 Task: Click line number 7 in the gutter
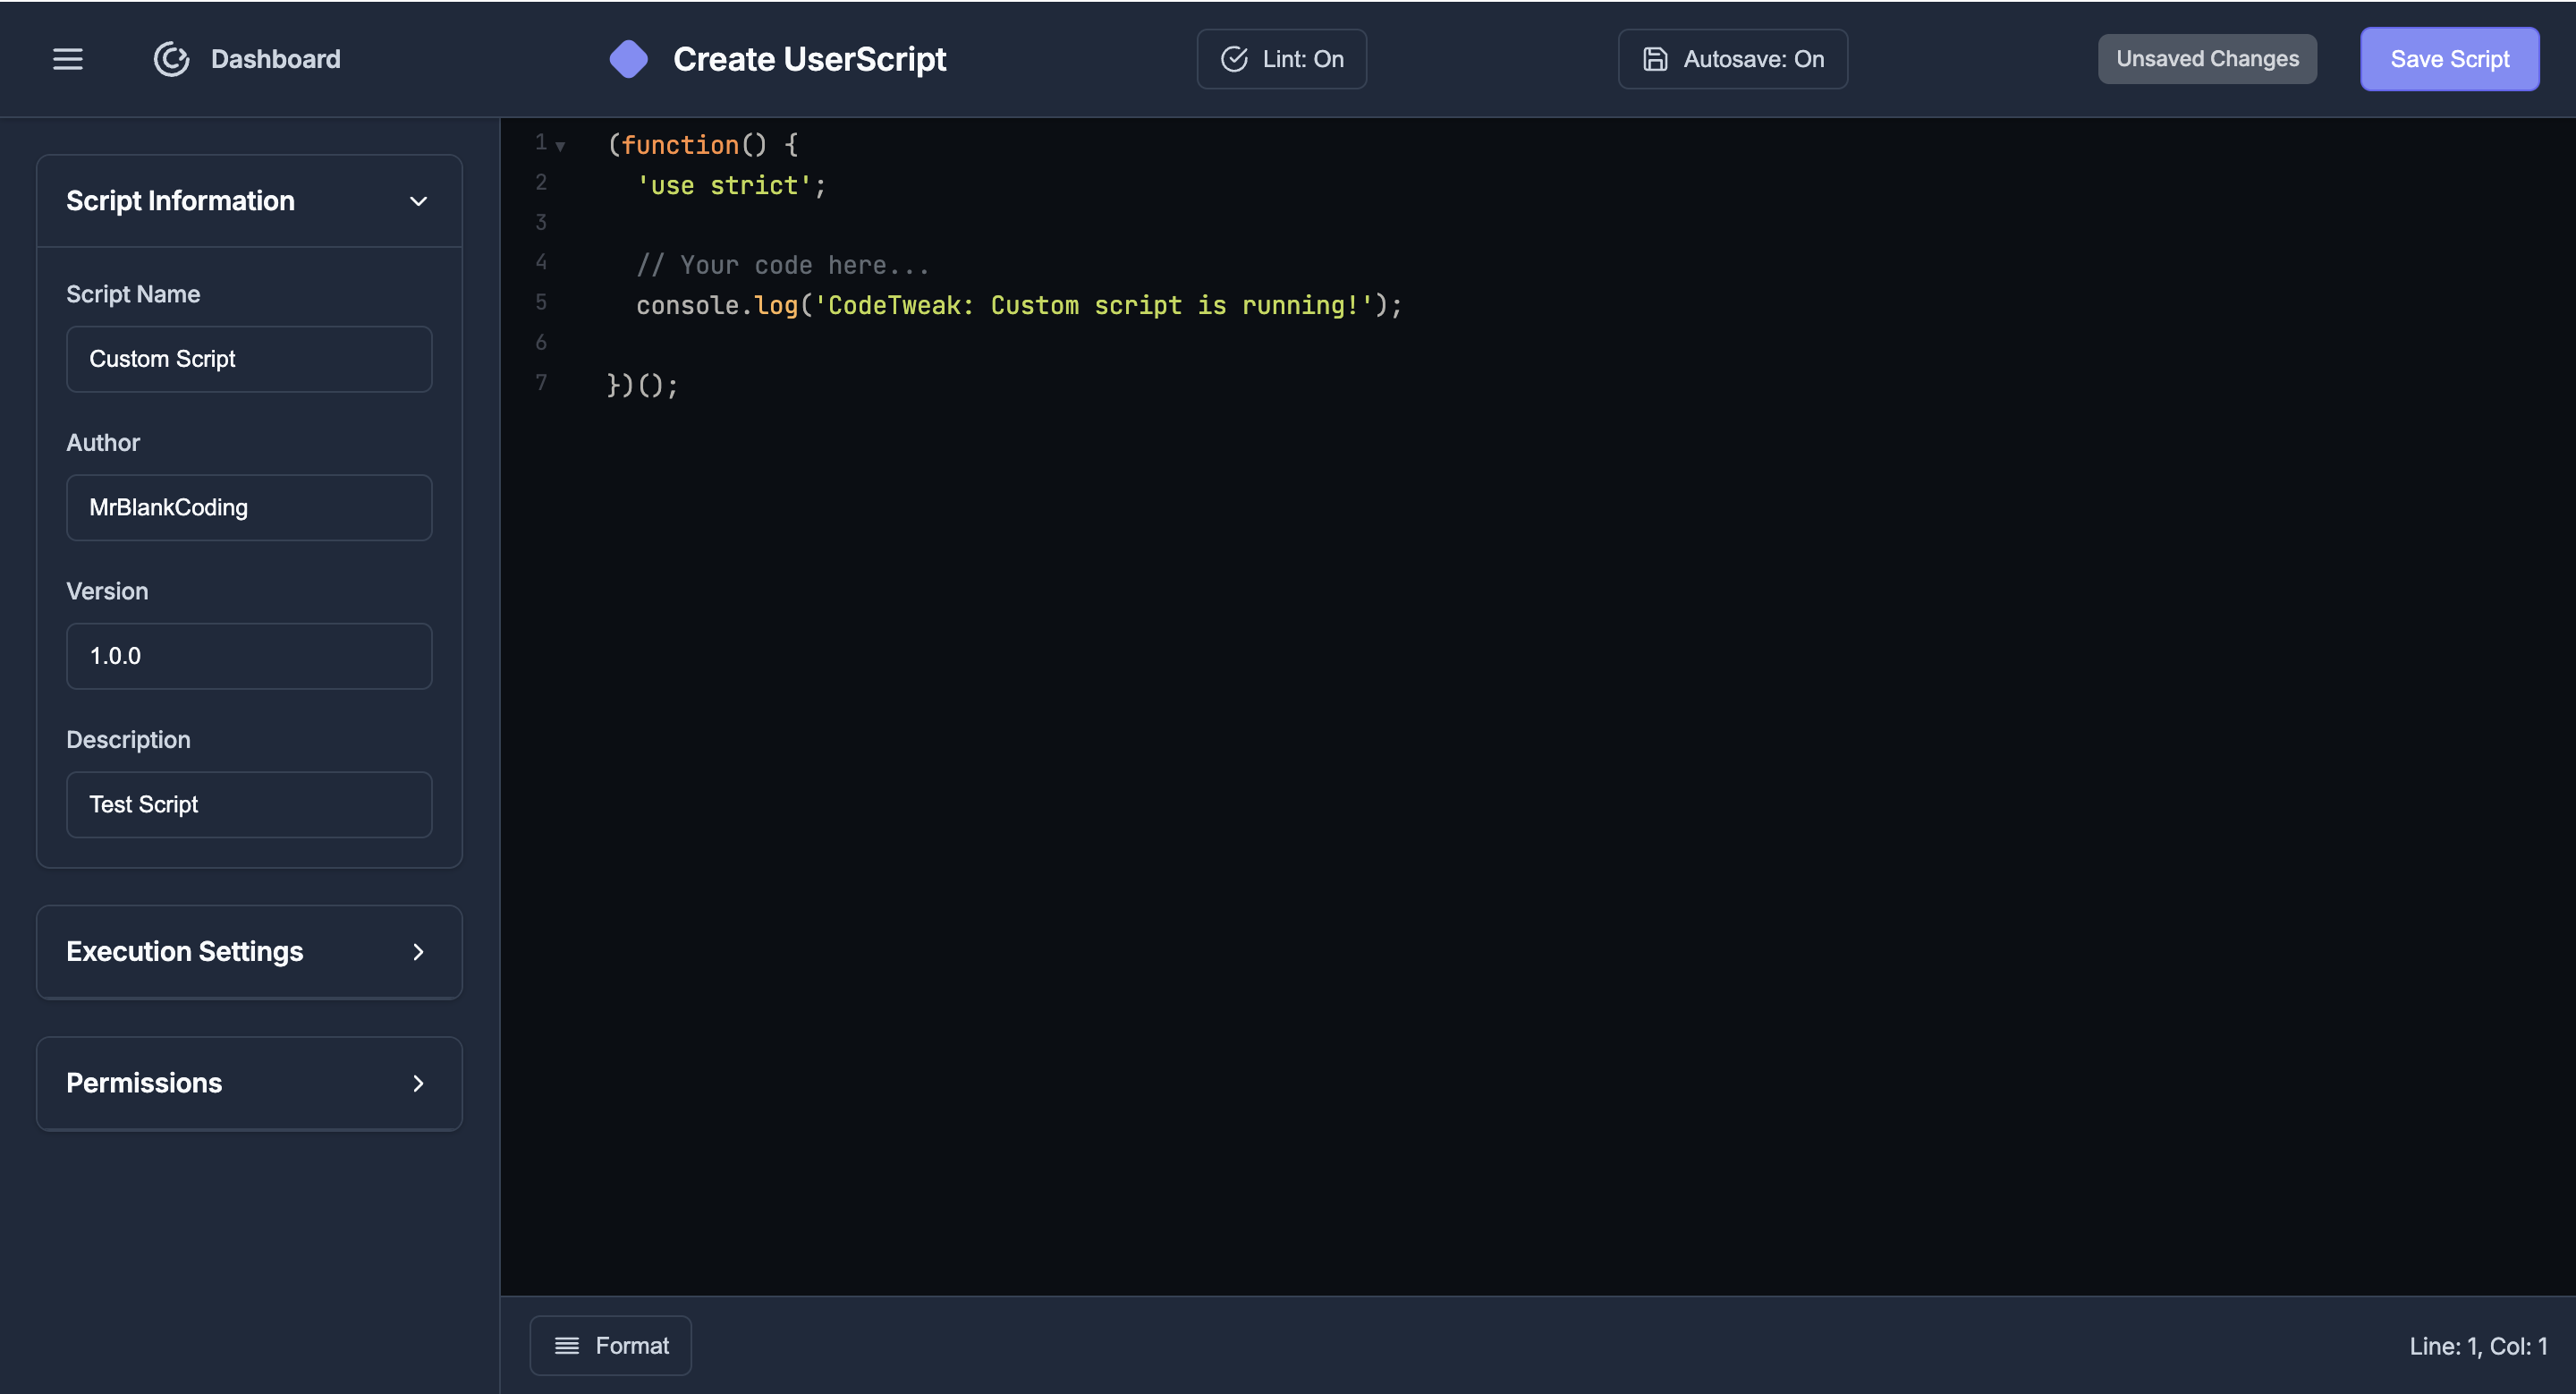pyautogui.click(x=541, y=382)
